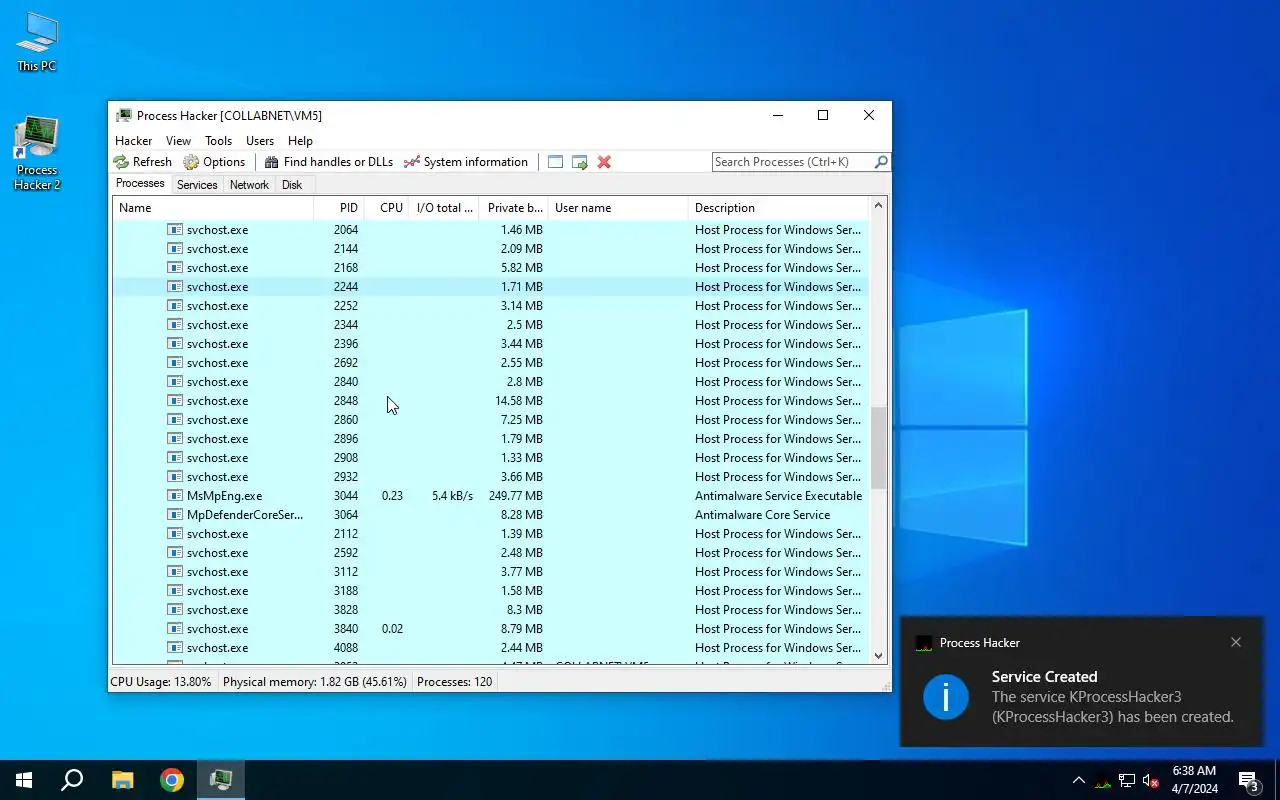Image resolution: width=1280 pixels, height=800 pixels.
Task: Open the Tools menu
Action: pos(218,141)
